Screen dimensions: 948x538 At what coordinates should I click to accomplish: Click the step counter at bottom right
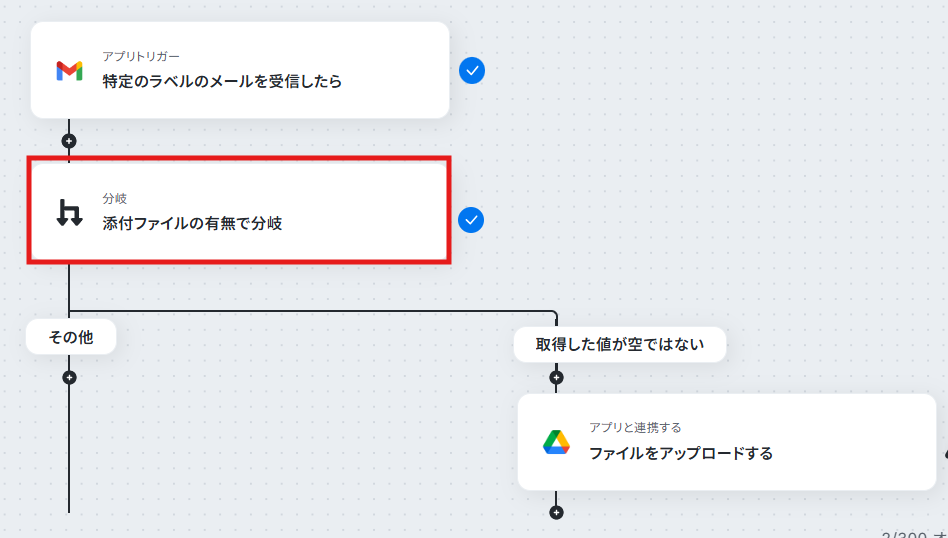pos(914,534)
